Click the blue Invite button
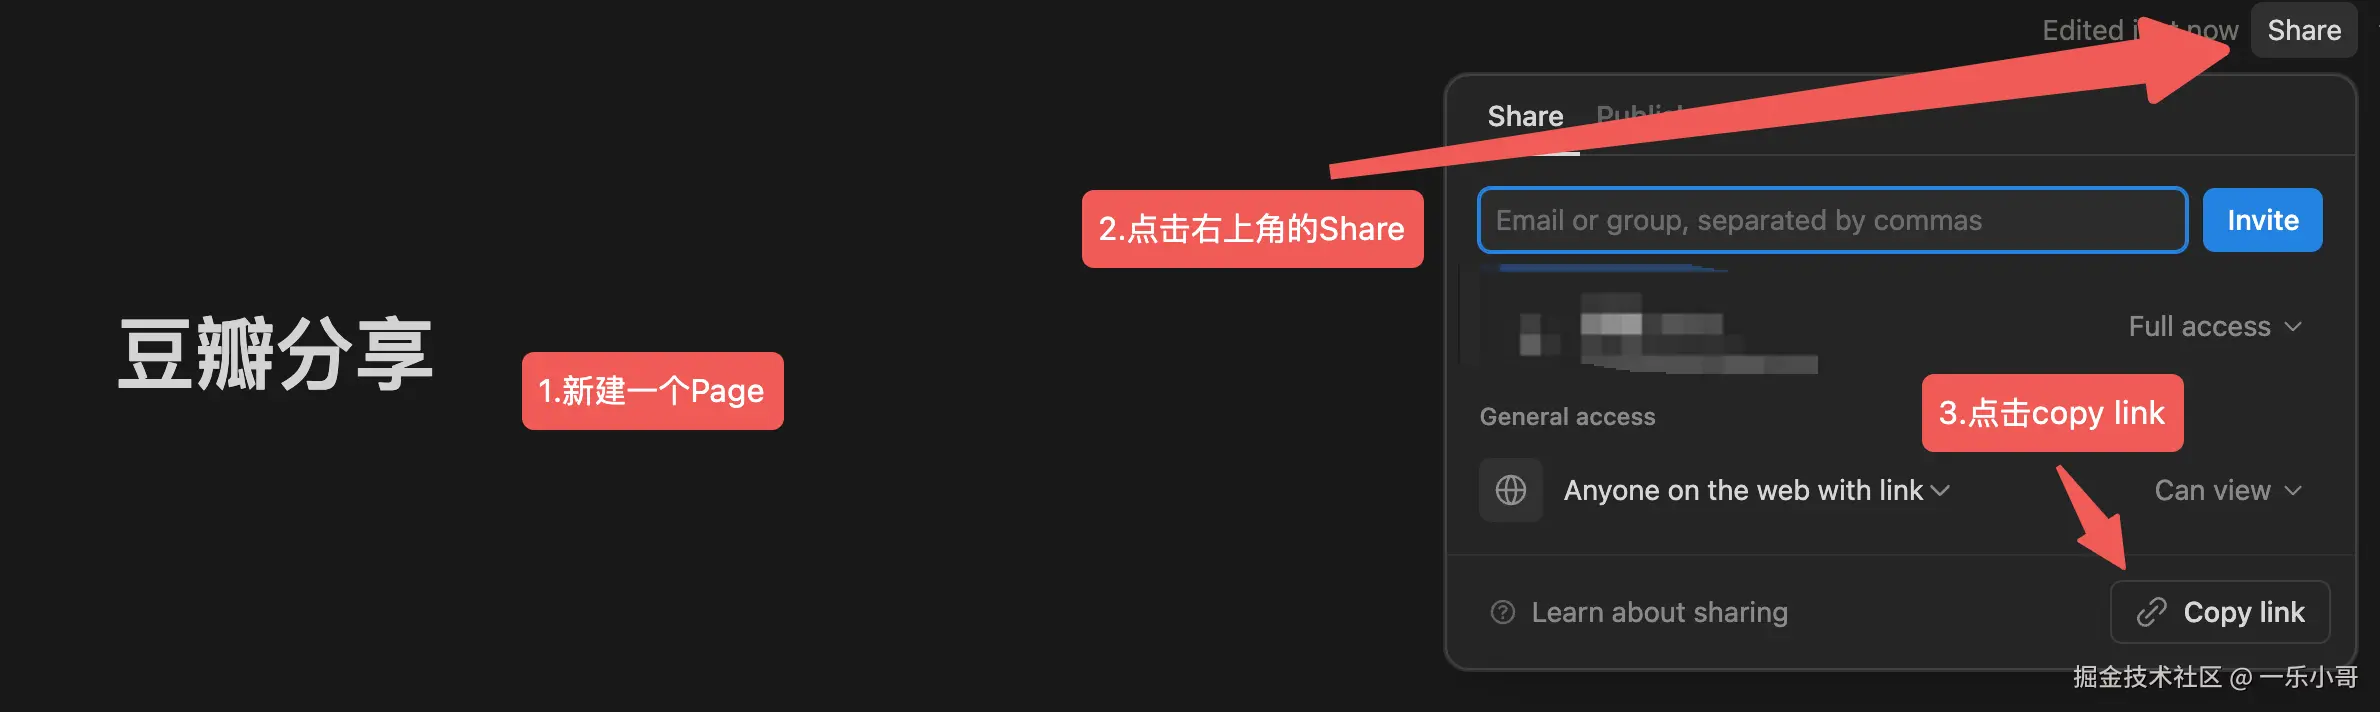 click(2262, 220)
